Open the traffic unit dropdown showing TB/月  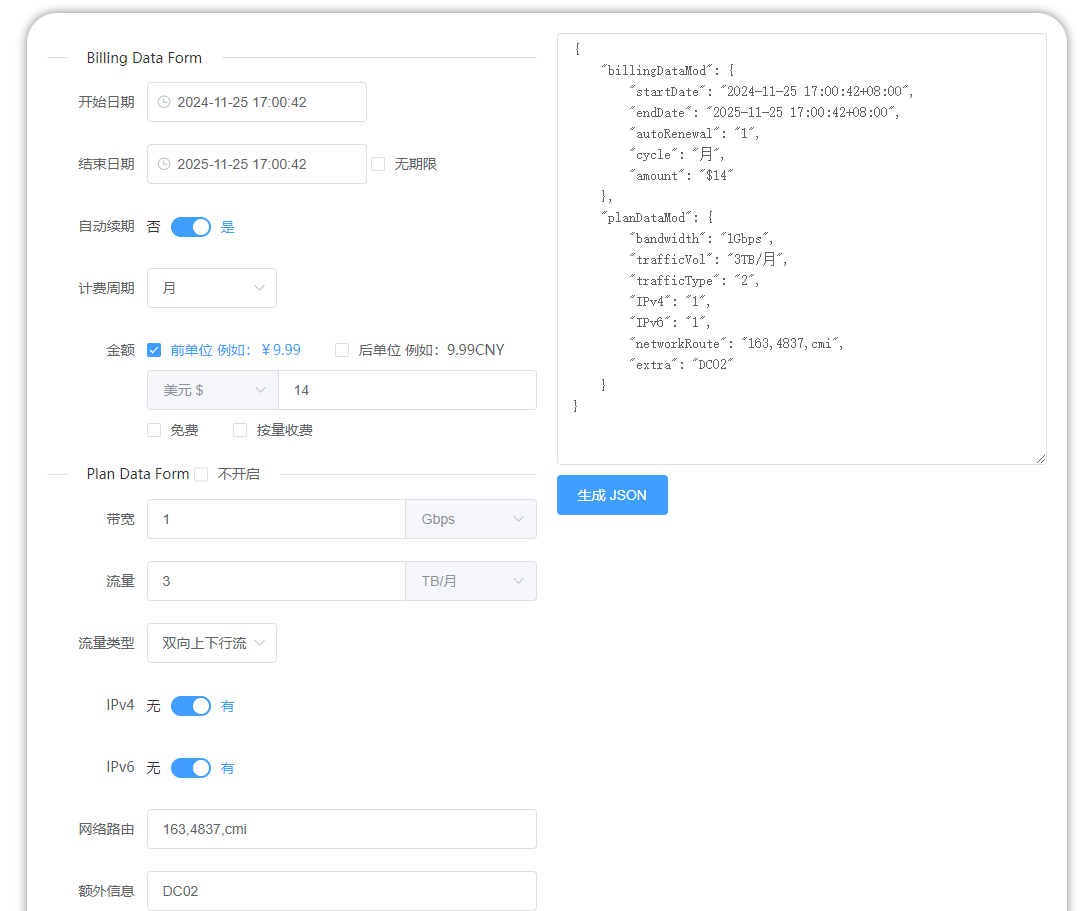coord(470,580)
